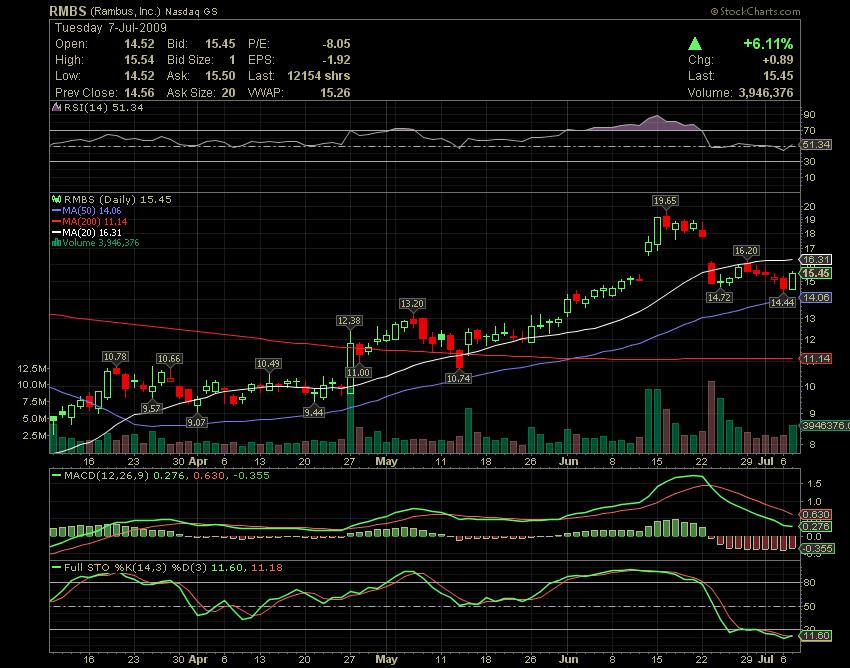Click the Prev Close 14.56 value
Image resolution: width=850 pixels, height=668 pixels.
tap(139, 93)
